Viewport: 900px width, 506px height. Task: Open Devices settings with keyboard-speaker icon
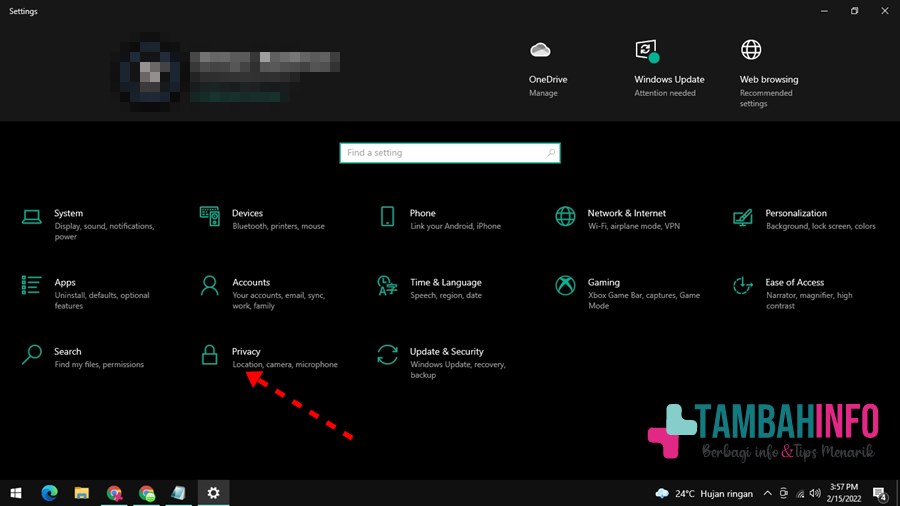tap(264, 219)
